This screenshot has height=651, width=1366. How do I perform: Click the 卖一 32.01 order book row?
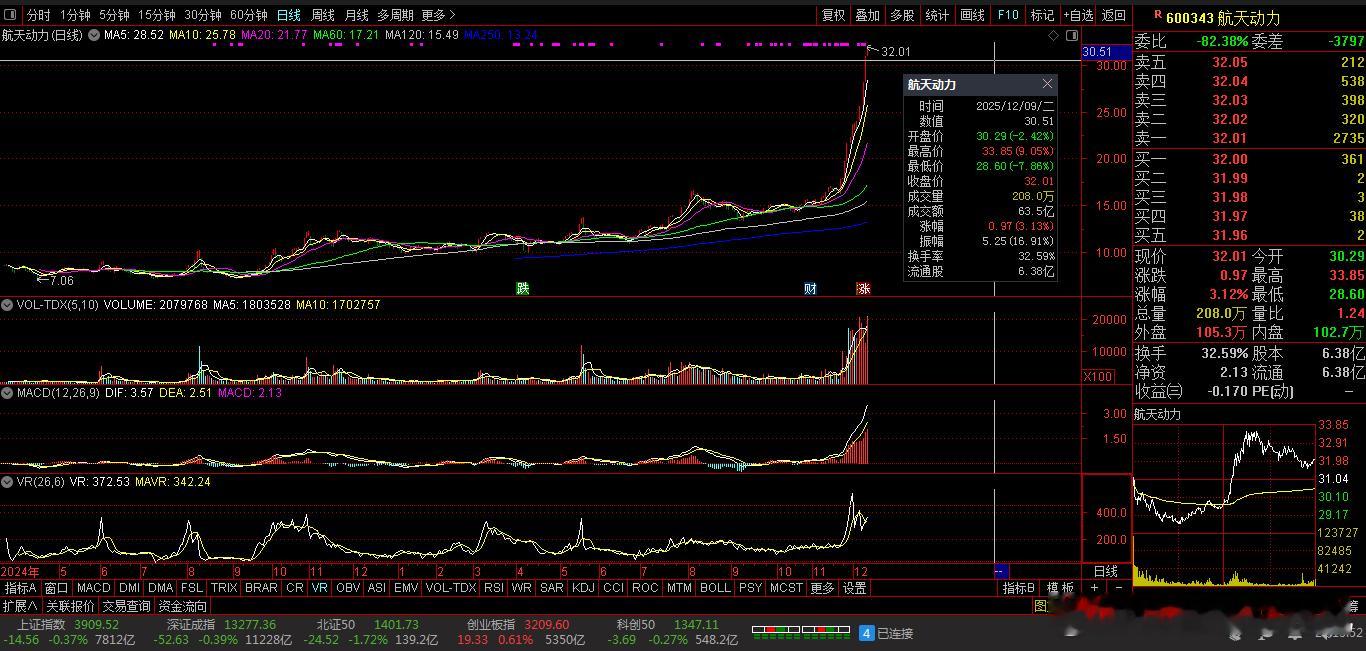click(x=1249, y=138)
